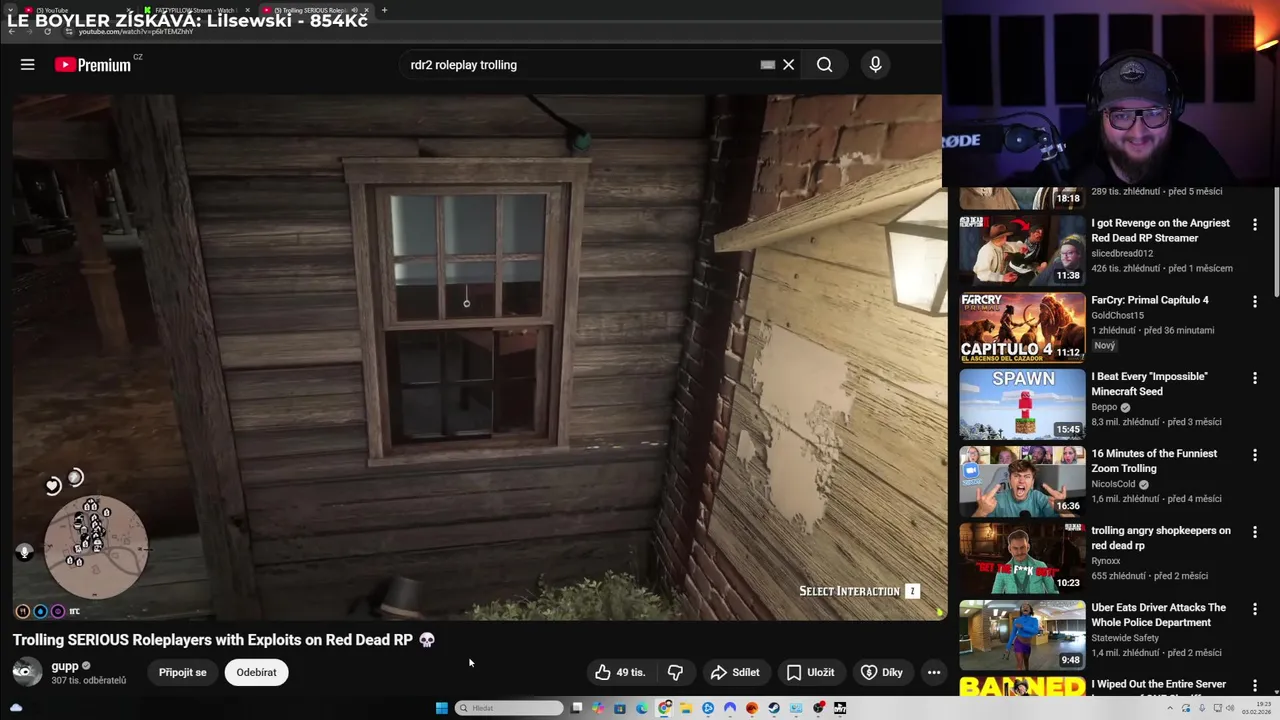Open the YouTube guide hamburger menu
1280x720 pixels.
coord(27,65)
